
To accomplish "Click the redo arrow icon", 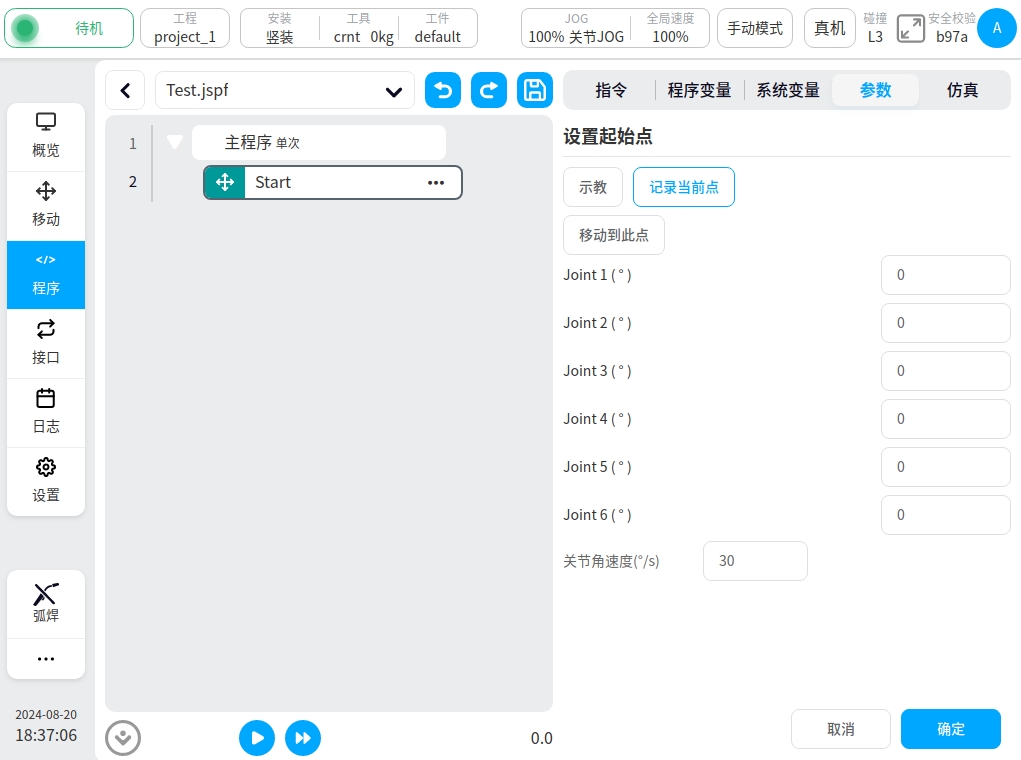I will [489, 90].
